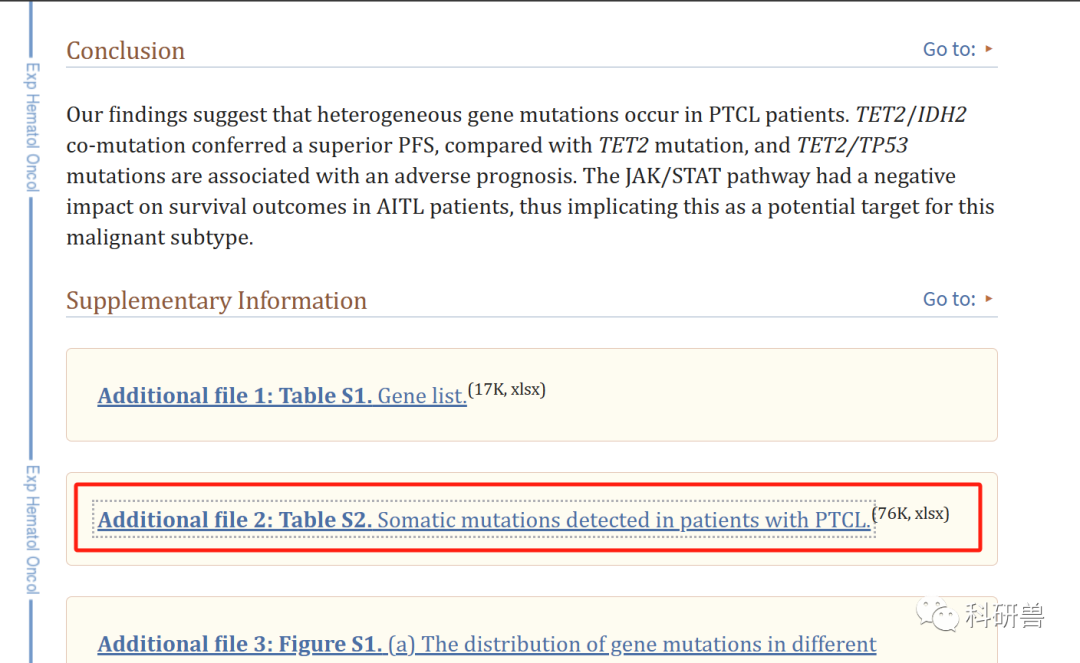Open "Additional file 2: Table S2." link
This screenshot has width=1080, height=663.
(x=235, y=520)
